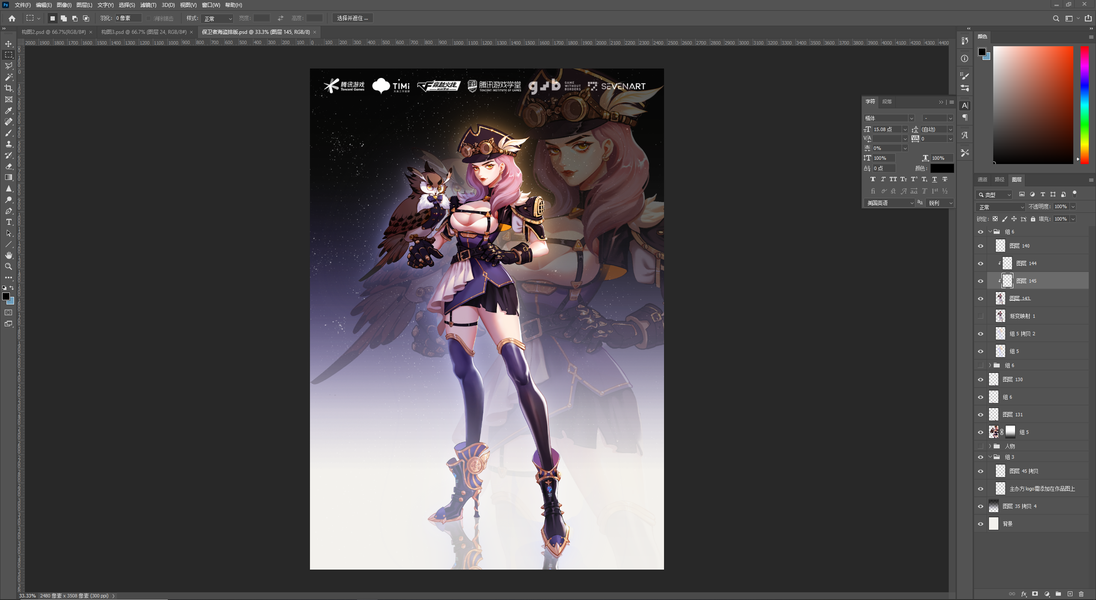Viewport: 1096px width, 600px height.
Task: Click the hue slider strip in Color panel
Action: [1084, 105]
